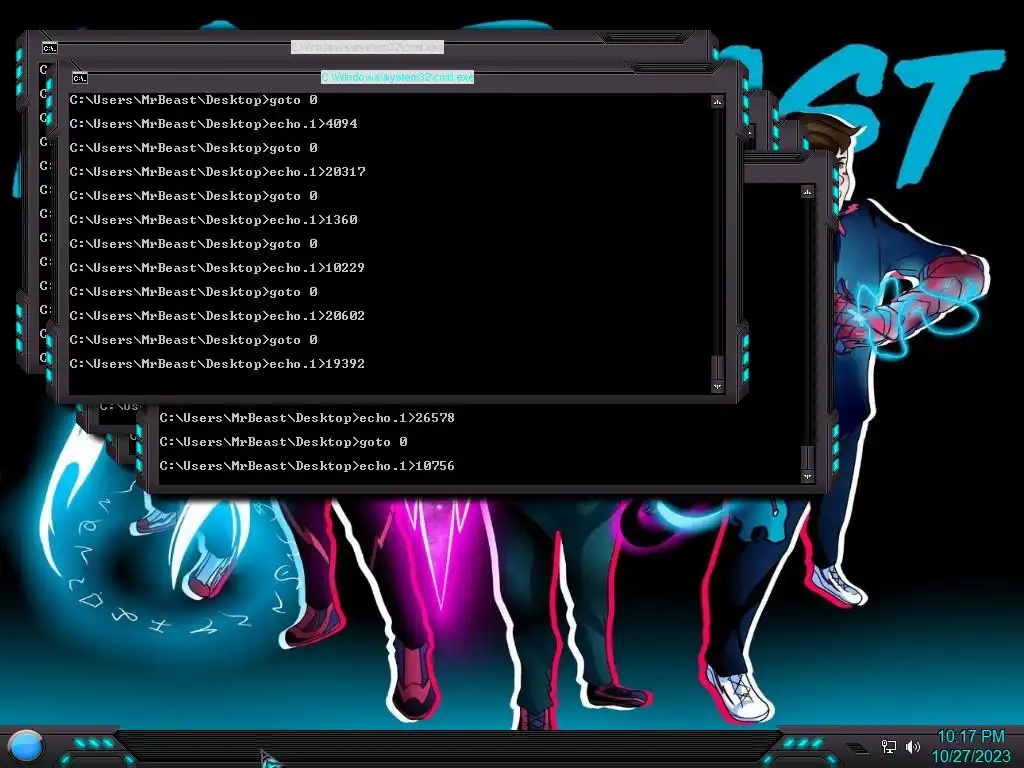Click the scrollbar thumb of the window showing 10756
Image resolution: width=1024 pixels, height=768 pixels.
(x=807, y=457)
